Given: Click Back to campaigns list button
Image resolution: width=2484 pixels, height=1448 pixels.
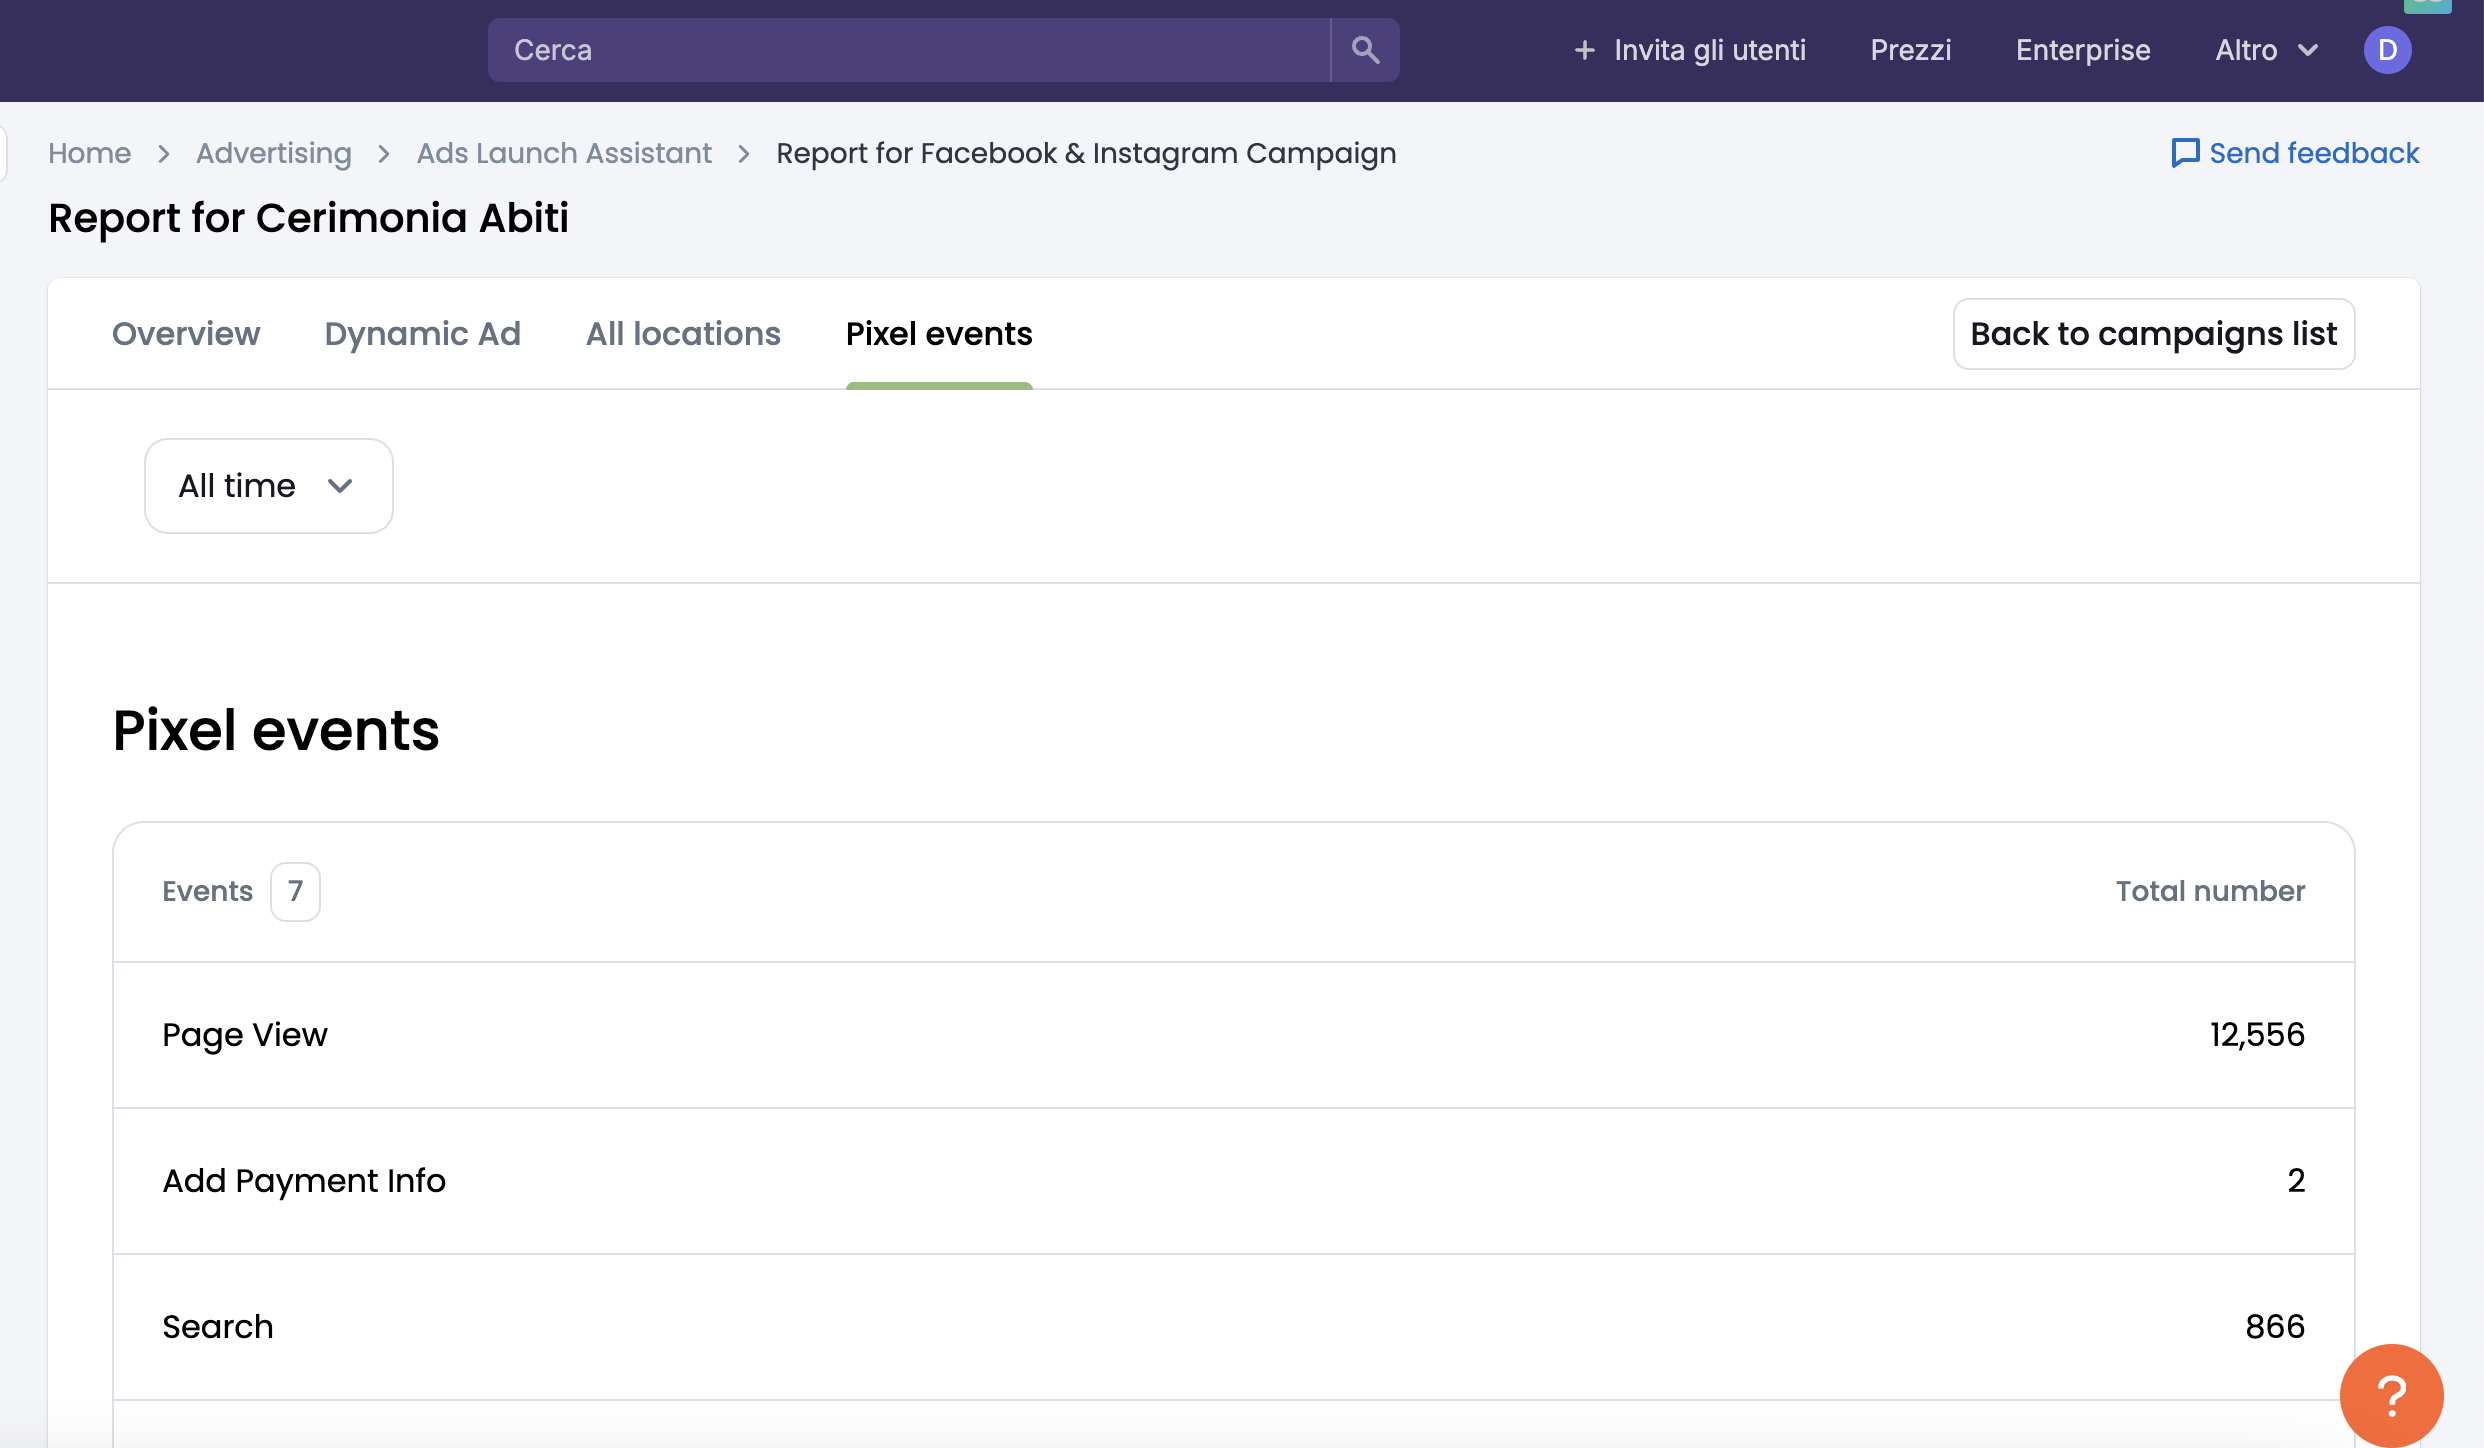Looking at the screenshot, I should (x=2153, y=334).
